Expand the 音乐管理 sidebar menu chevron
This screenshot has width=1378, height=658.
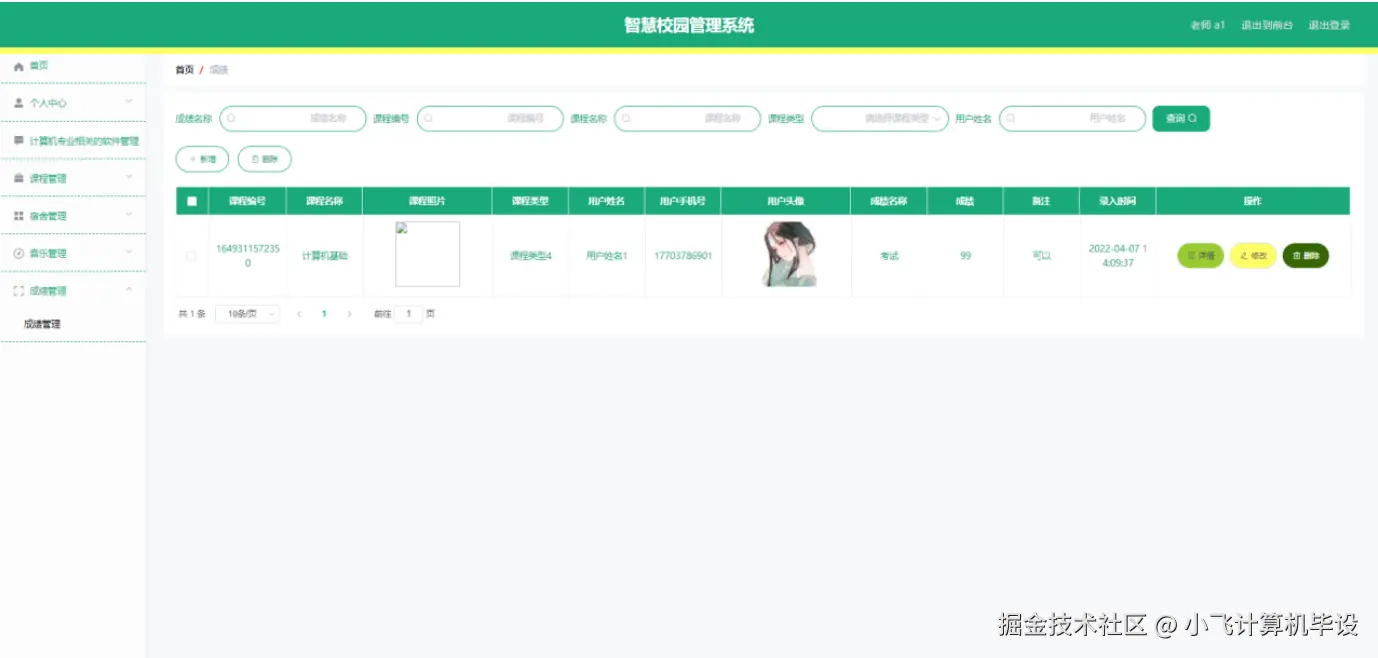(x=128, y=253)
